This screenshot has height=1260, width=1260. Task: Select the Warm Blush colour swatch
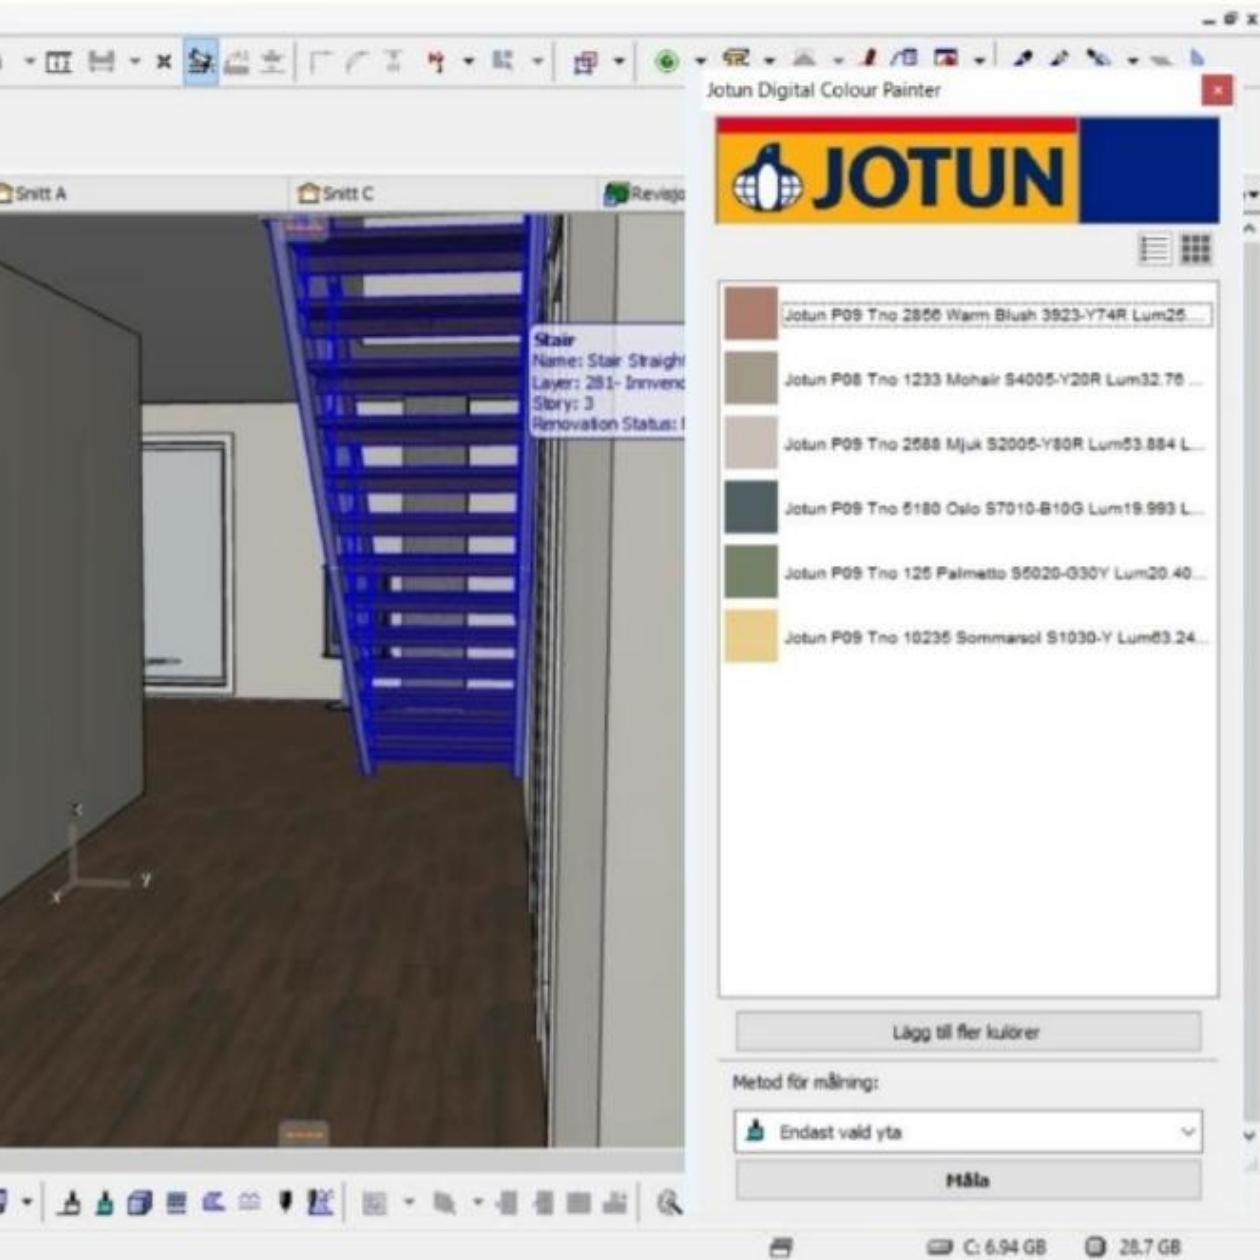pos(750,314)
